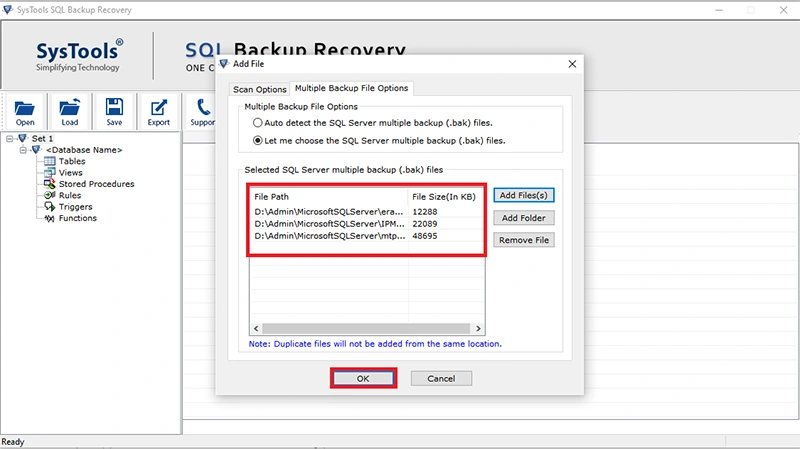Viewport: 800px width, 449px height.
Task: Select the Functions icon in the tree
Action: (49, 218)
